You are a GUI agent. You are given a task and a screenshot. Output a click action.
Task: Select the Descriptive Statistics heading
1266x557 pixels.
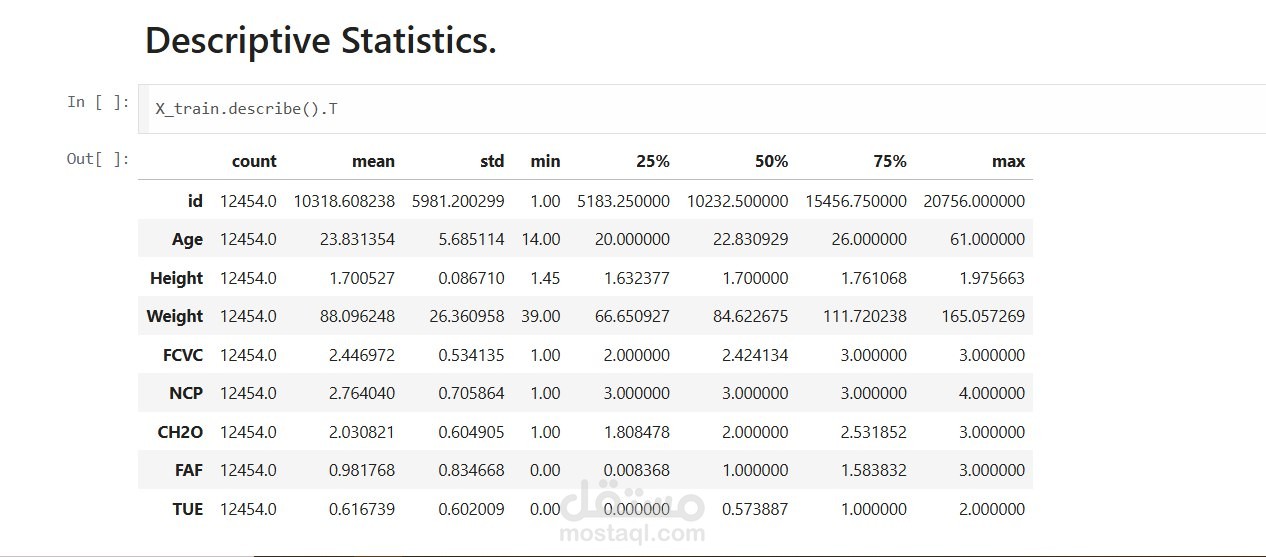[320, 41]
